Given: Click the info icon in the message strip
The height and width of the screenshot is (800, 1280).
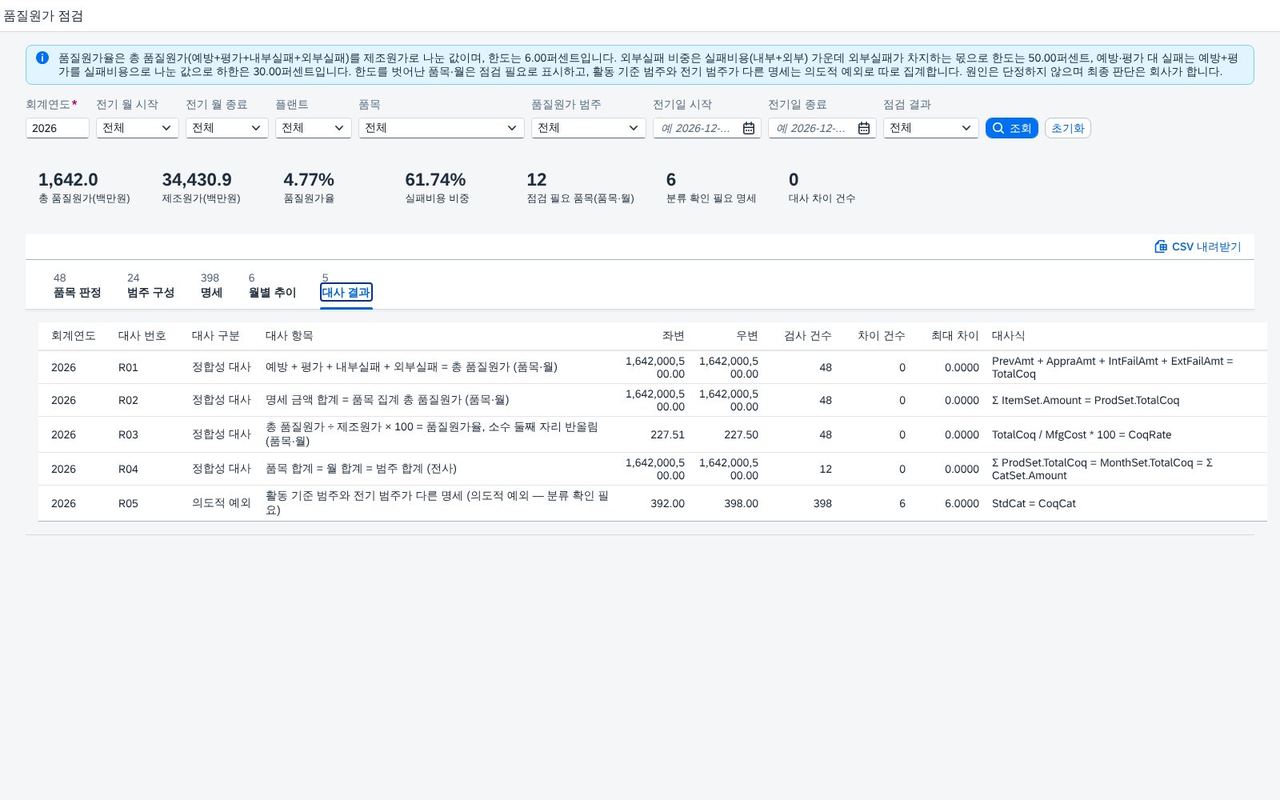Looking at the screenshot, I should click(42, 58).
